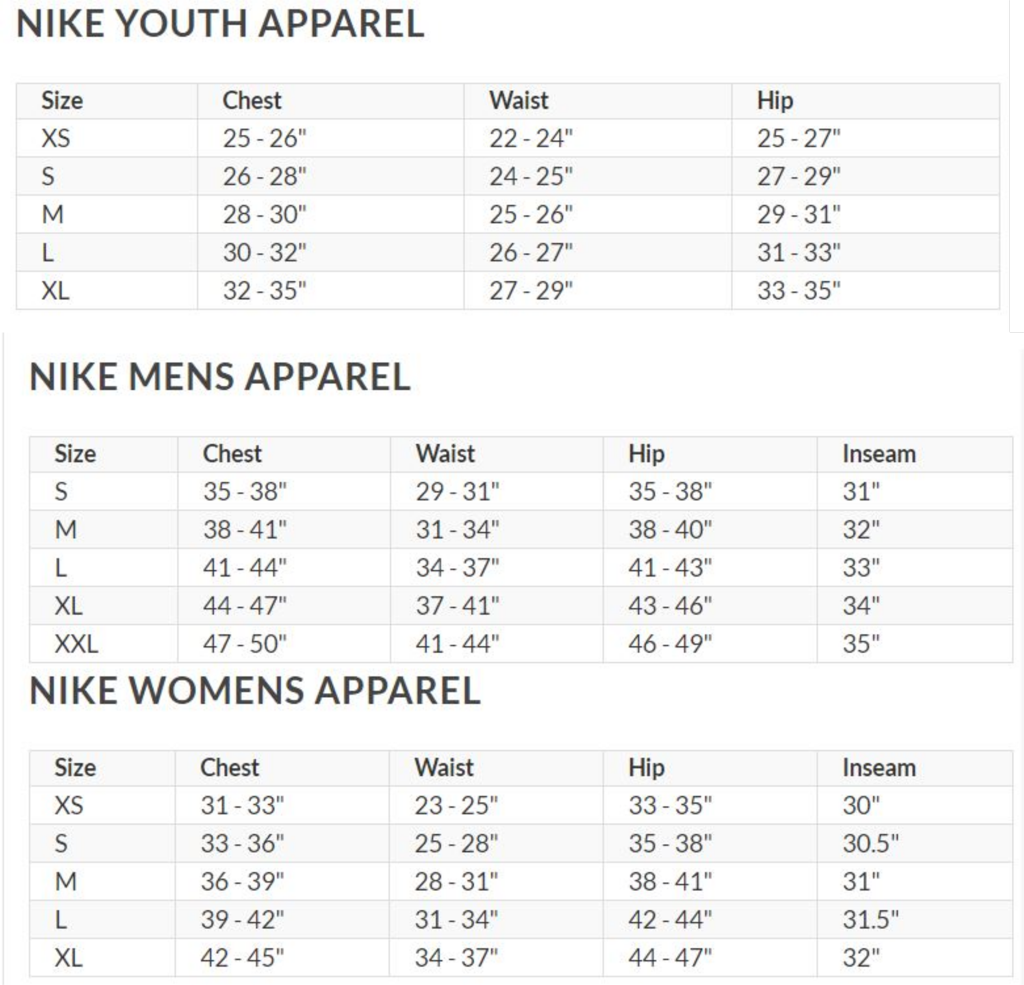The image size is (1024, 985).
Task: Click womens M chest value 36 - 39"
Action: 242,882
